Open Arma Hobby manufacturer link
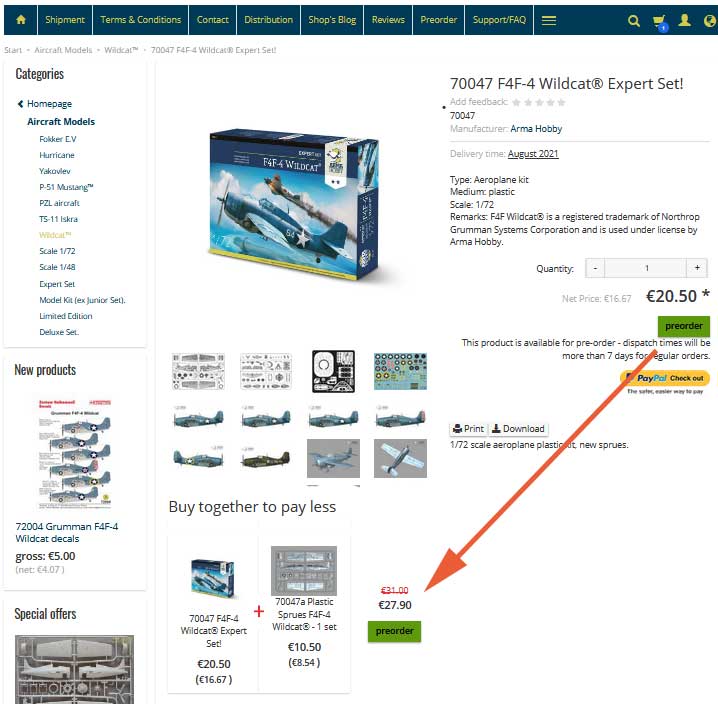The image size is (718, 704). [x=536, y=129]
